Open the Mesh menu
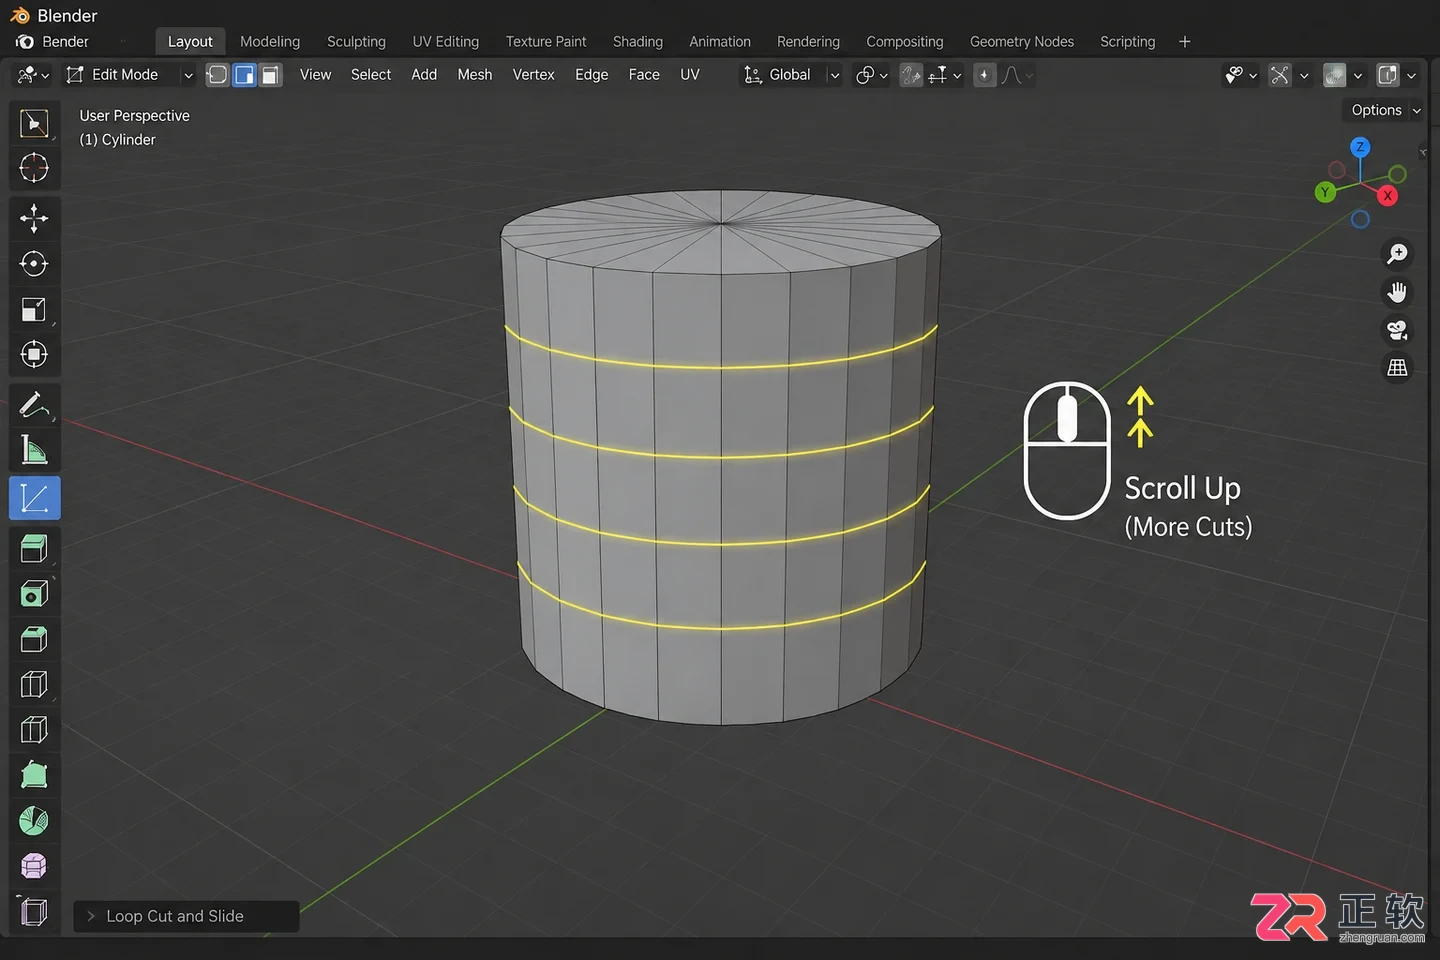The image size is (1440, 960). [475, 75]
